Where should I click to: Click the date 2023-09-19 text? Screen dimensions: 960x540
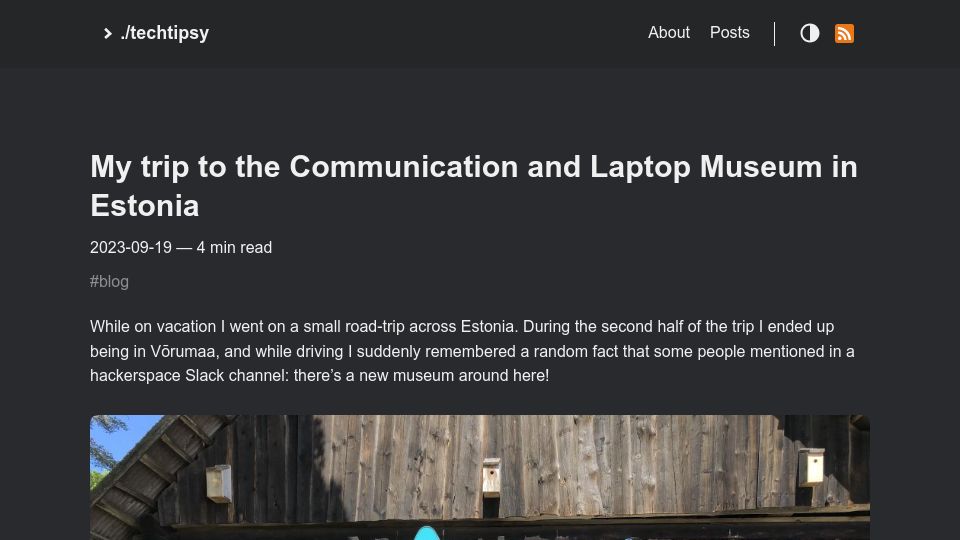130,247
